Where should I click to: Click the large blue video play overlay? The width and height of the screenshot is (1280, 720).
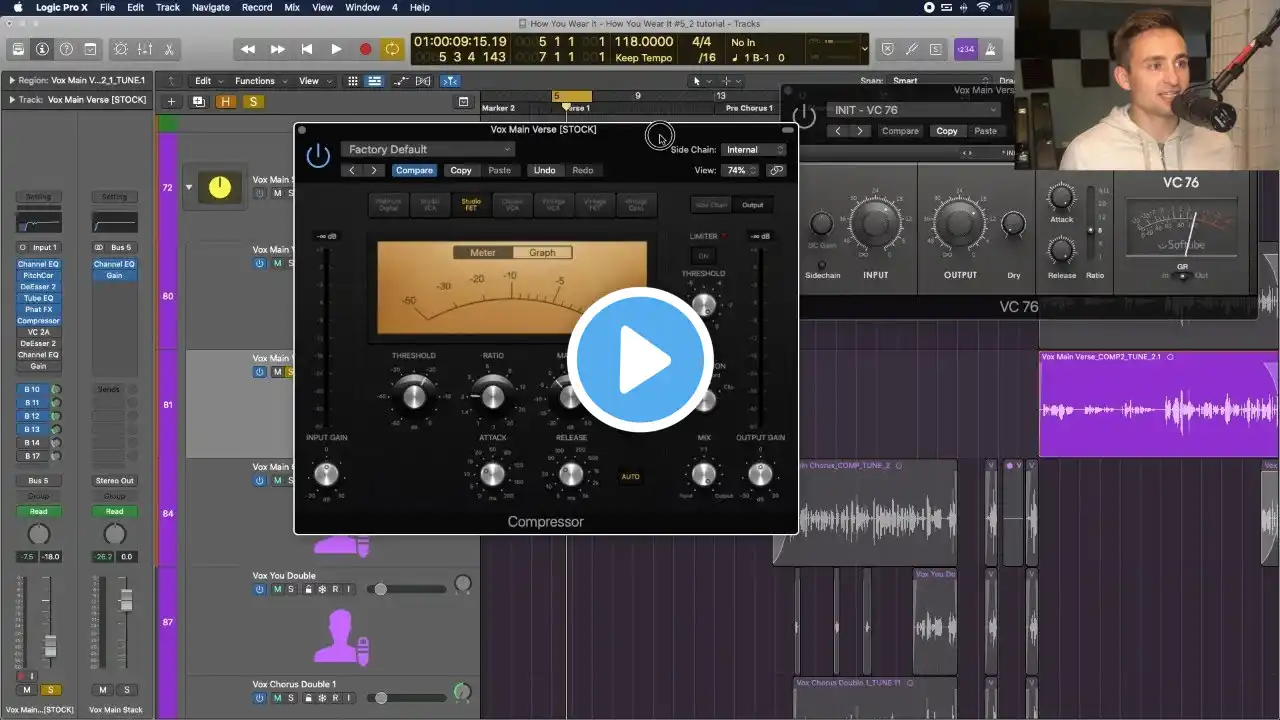640,360
